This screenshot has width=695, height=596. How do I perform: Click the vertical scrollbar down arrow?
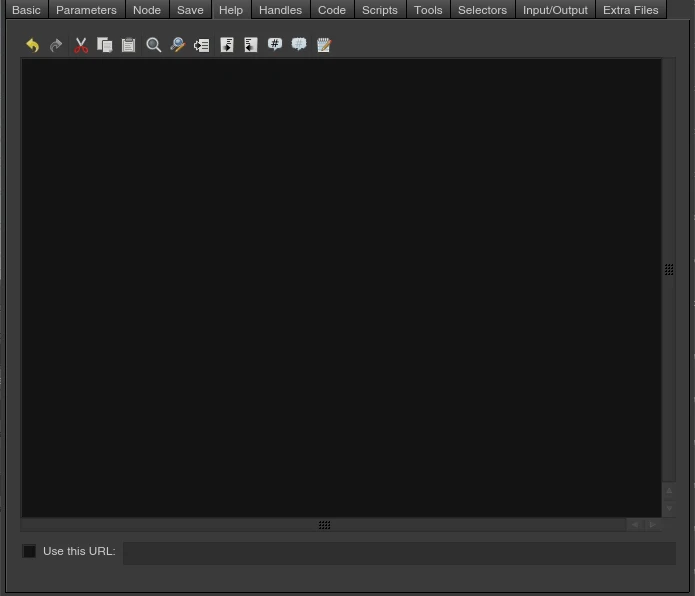[x=669, y=508]
